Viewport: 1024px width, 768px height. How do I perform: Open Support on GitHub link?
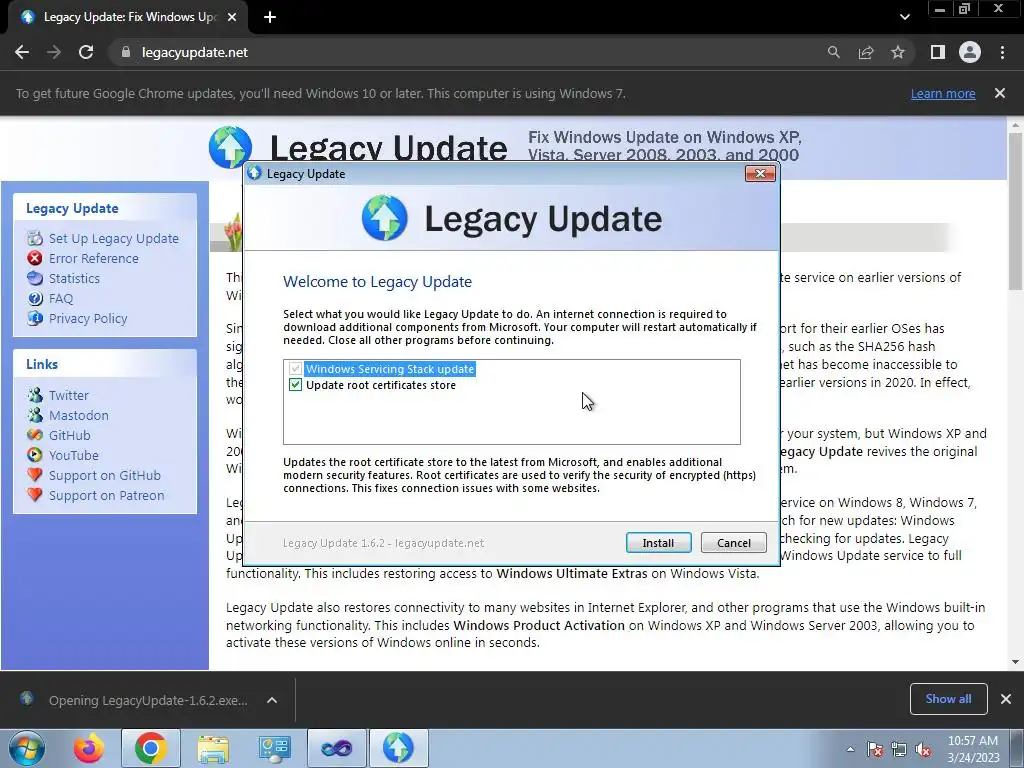coord(104,475)
